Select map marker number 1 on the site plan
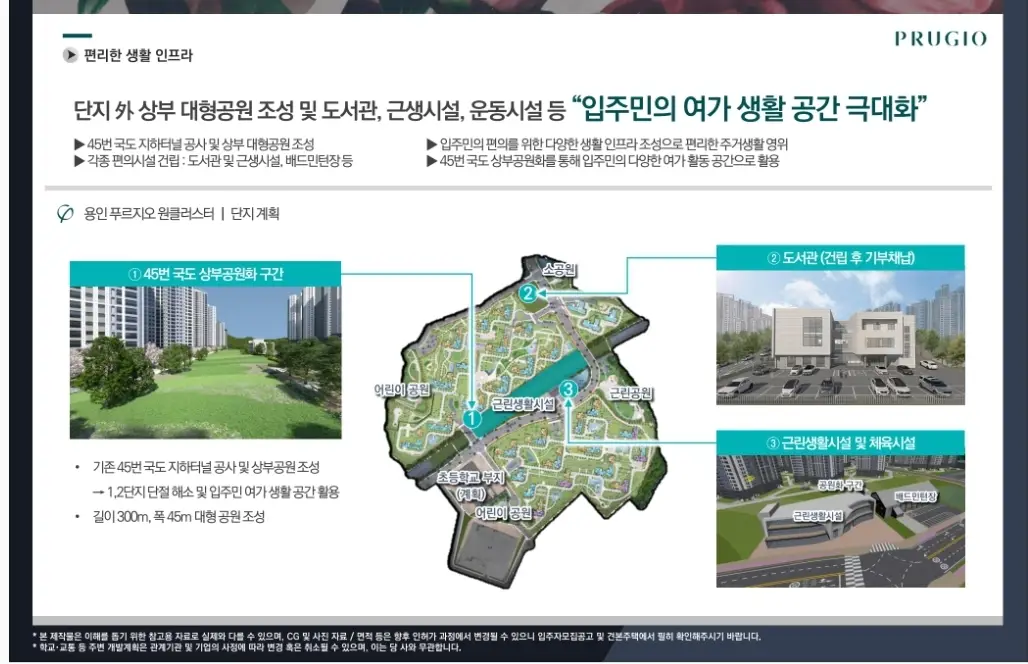This screenshot has height=664, width=1028. 472,418
